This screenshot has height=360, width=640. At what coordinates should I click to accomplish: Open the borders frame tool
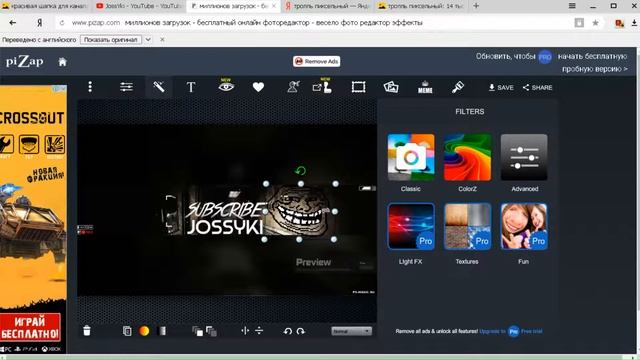[358, 87]
